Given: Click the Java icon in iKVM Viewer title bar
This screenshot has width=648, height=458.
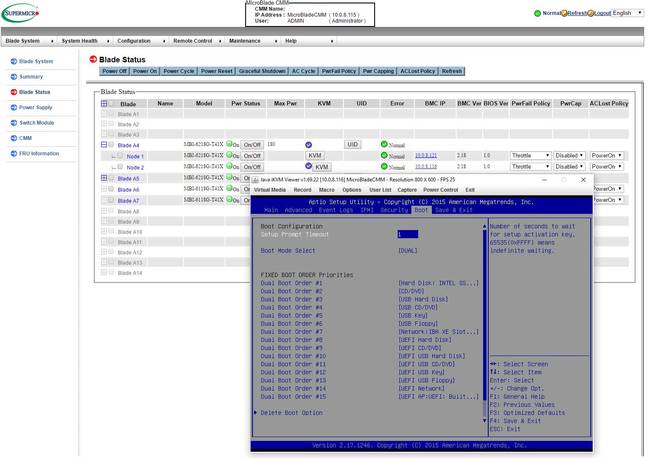Looking at the screenshot, I should [255, 180].
